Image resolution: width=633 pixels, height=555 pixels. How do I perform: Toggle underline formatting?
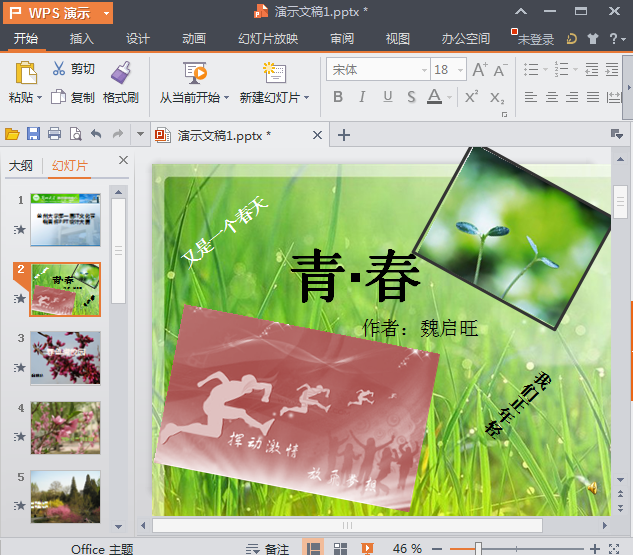(x=388, y=97)
